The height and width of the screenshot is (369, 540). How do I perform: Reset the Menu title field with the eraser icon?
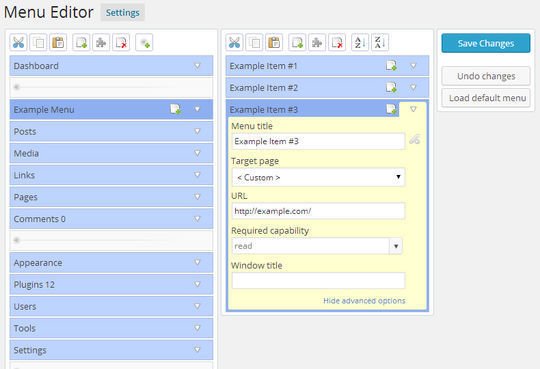click(415, 140)
